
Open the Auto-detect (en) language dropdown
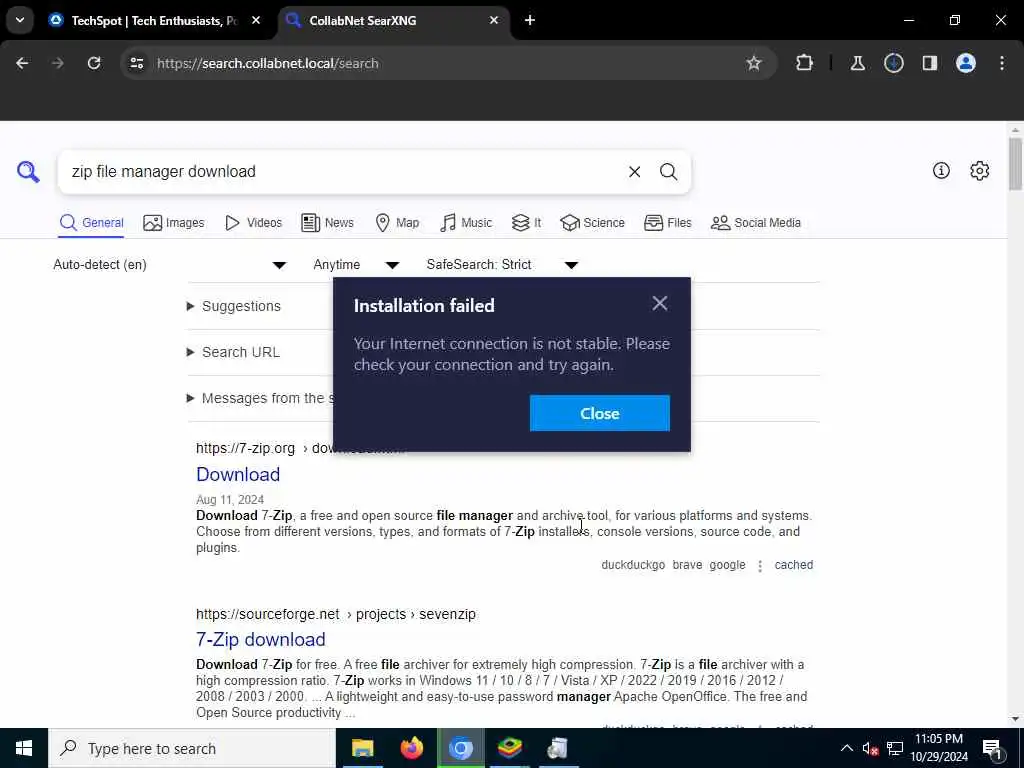[170, 264]
